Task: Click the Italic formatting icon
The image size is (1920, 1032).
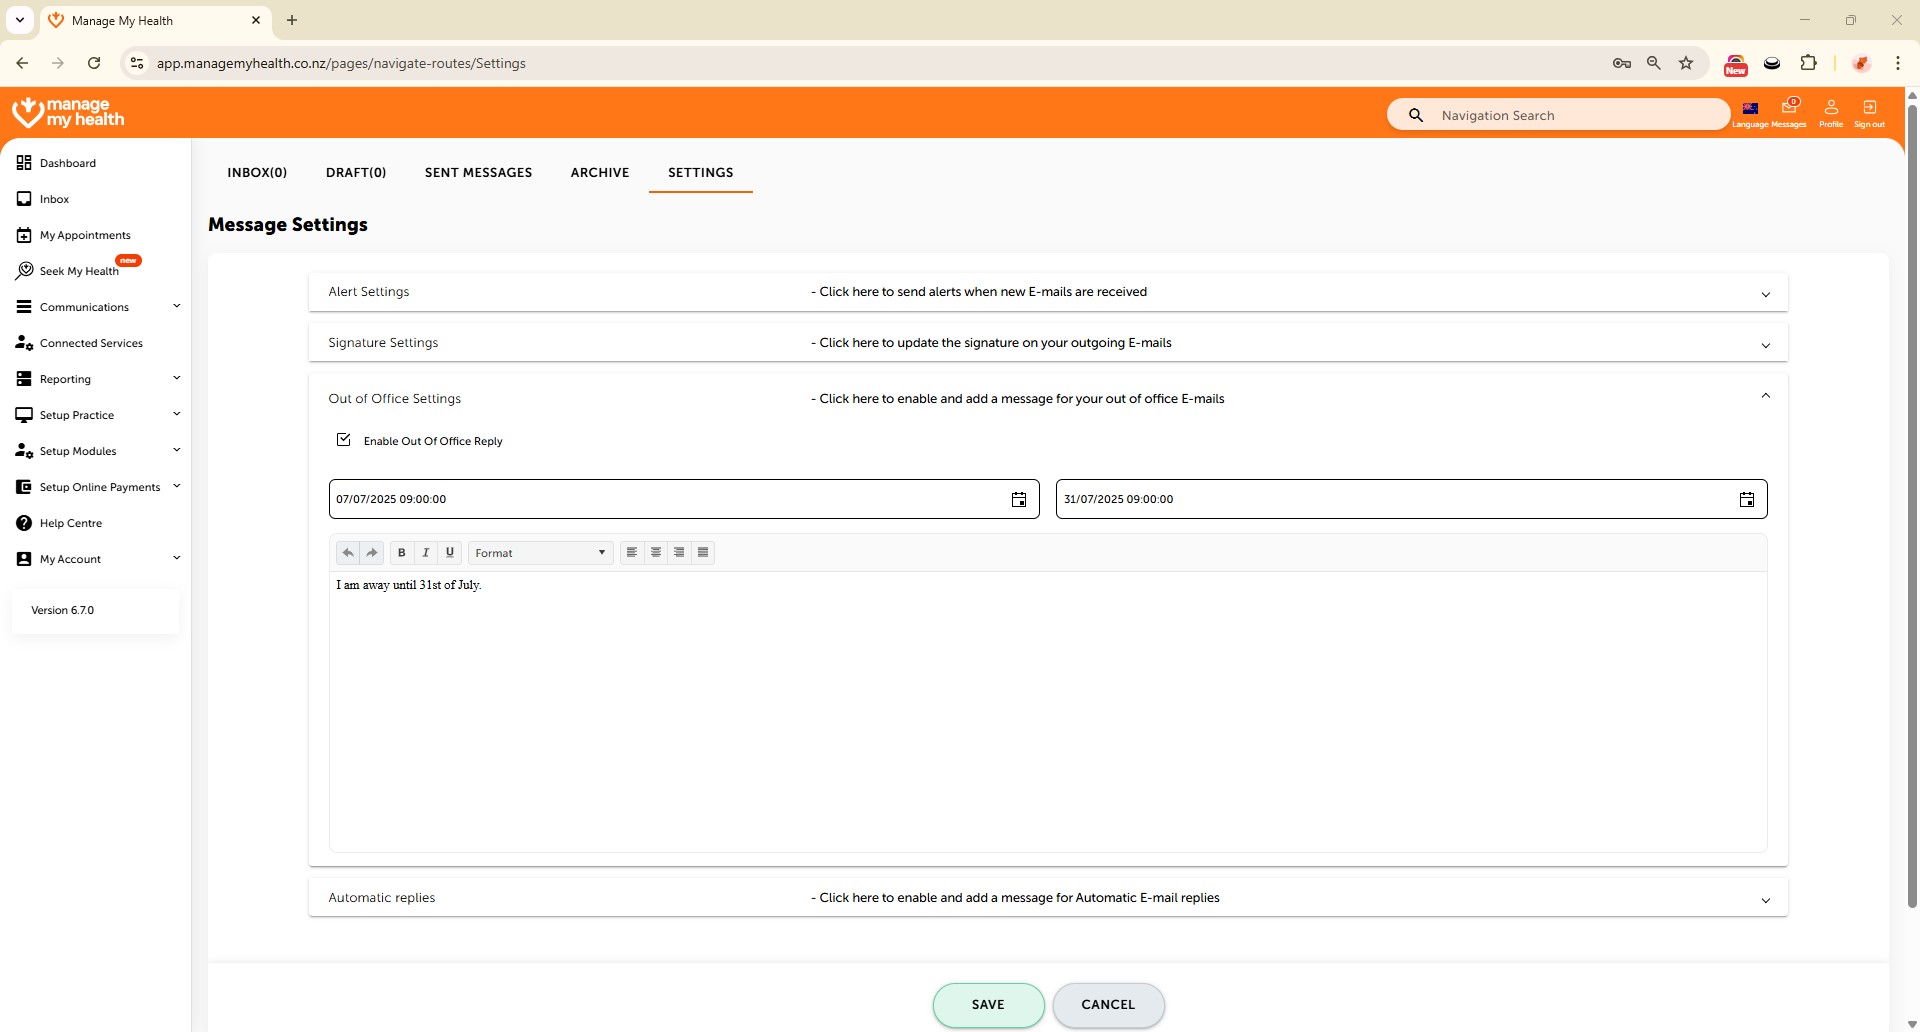Action: click(426, 553)
